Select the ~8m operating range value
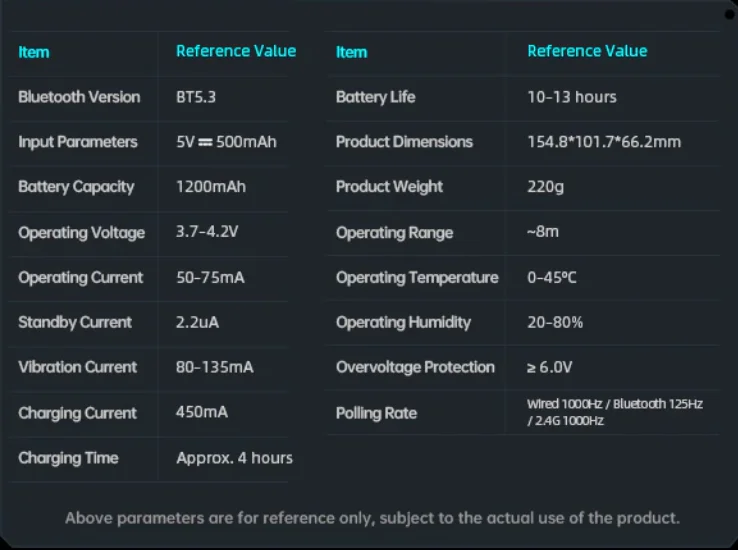Screen dimensions: 738x550 click(543, 233)
